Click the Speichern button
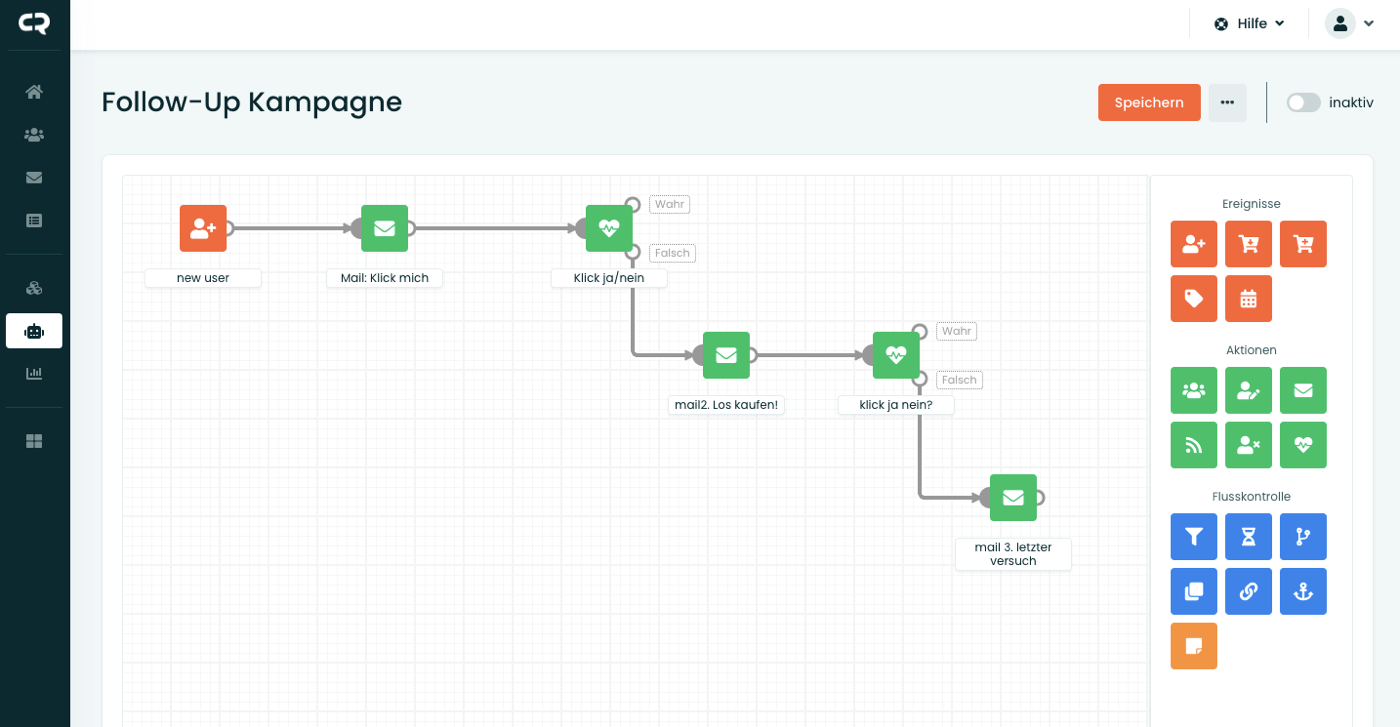Image resolution: width=1400 pixels, height=727 pixels. coord(1149,102)
